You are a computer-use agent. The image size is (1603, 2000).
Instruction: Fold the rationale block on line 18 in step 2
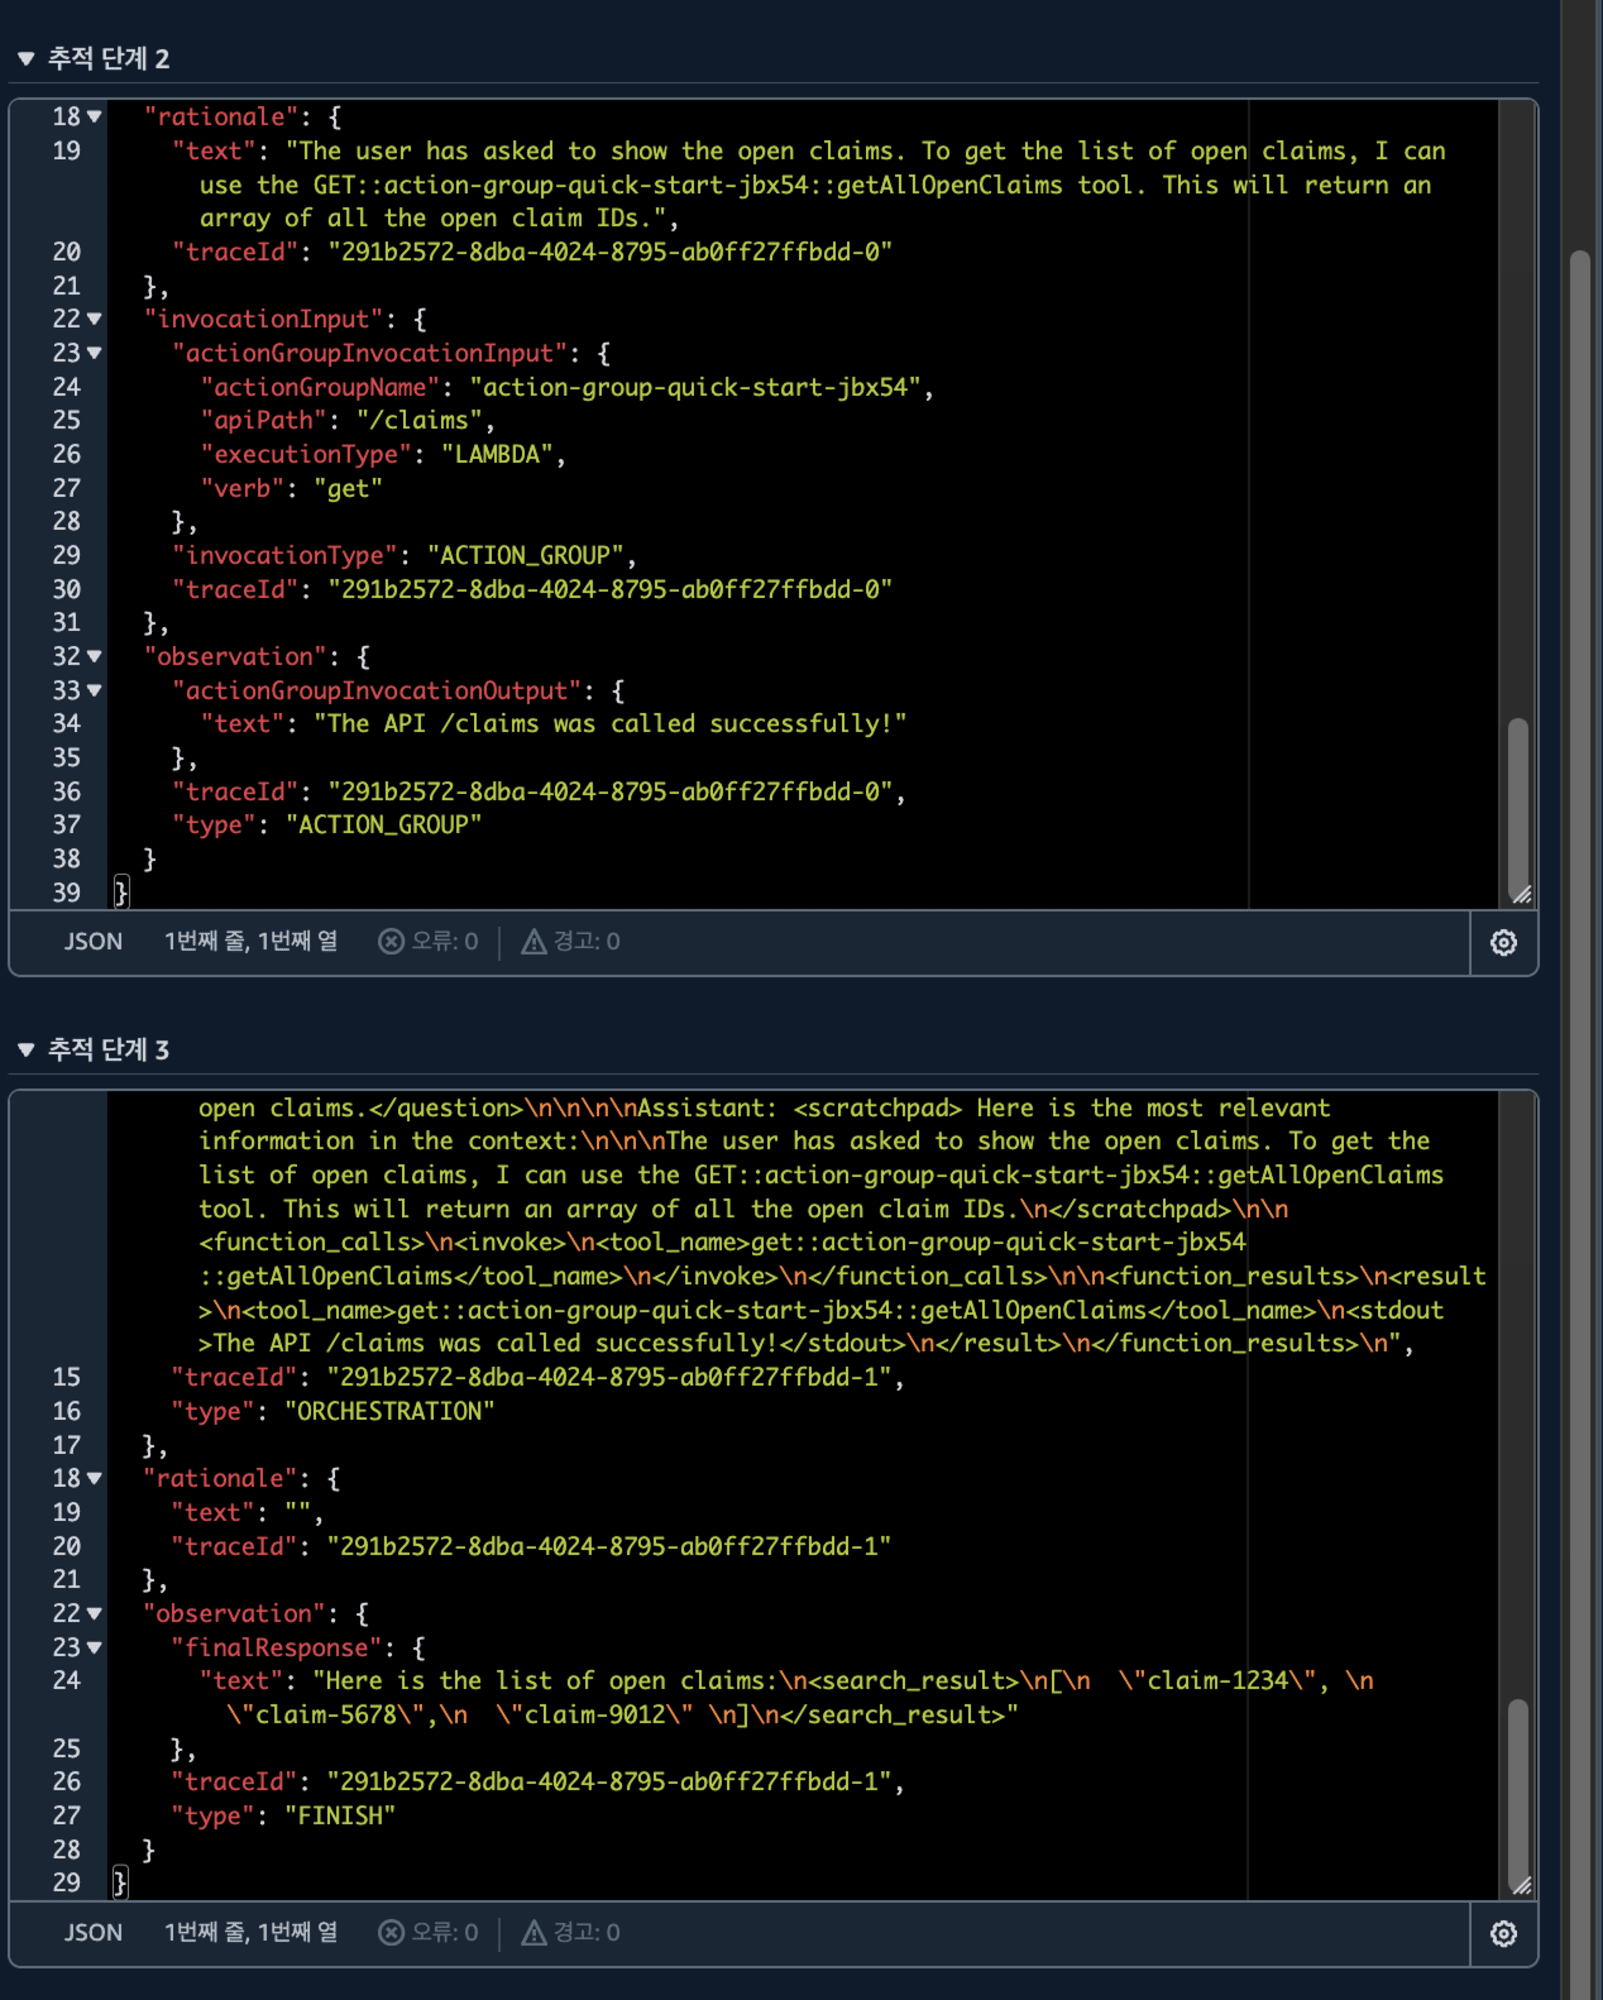coord(94,117)
